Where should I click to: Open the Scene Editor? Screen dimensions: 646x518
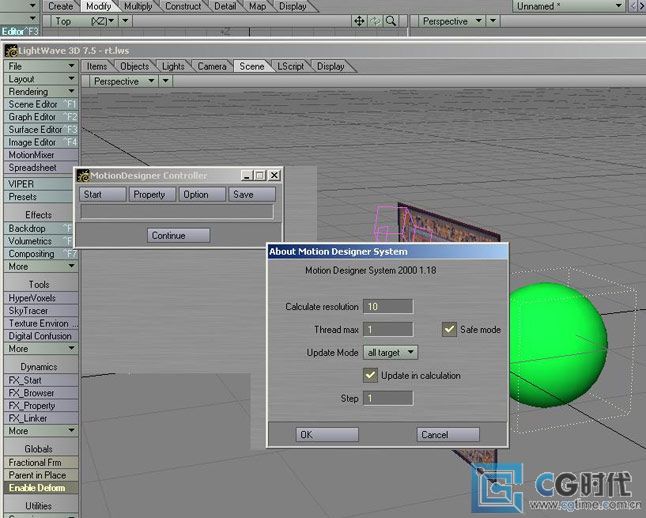[x=41, y=104]
